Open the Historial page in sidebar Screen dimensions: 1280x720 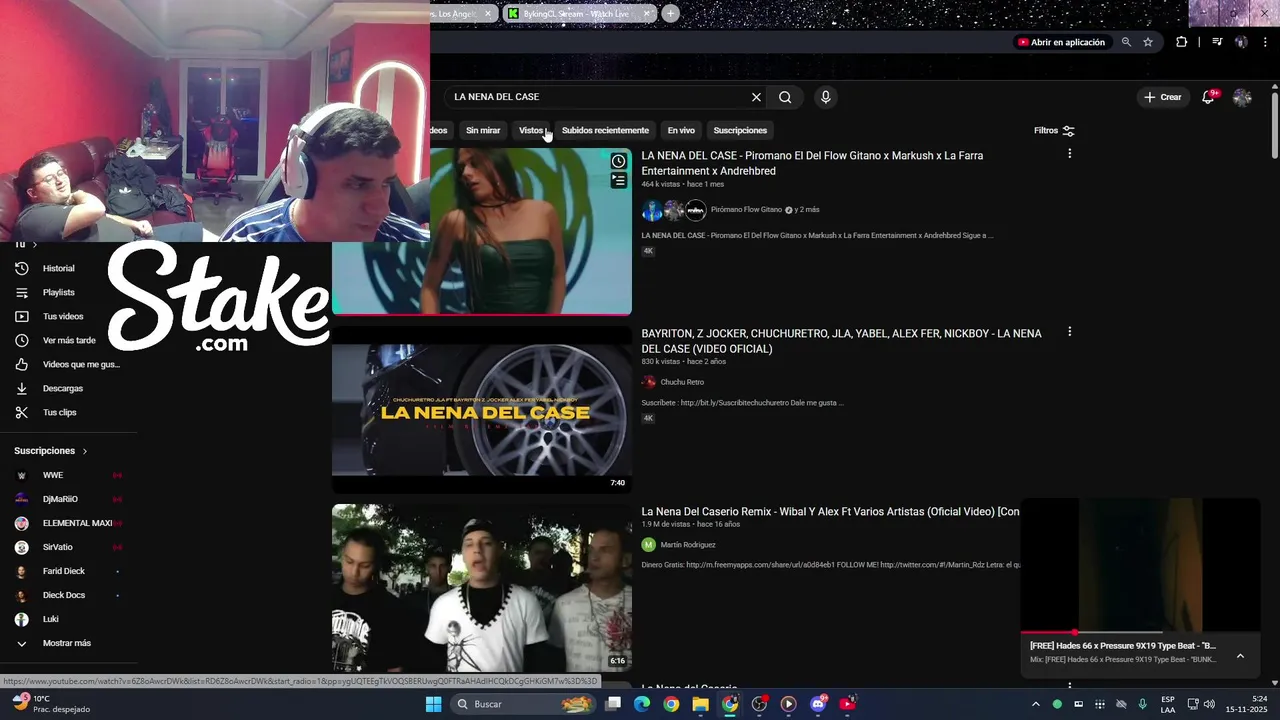coord(58,268)
